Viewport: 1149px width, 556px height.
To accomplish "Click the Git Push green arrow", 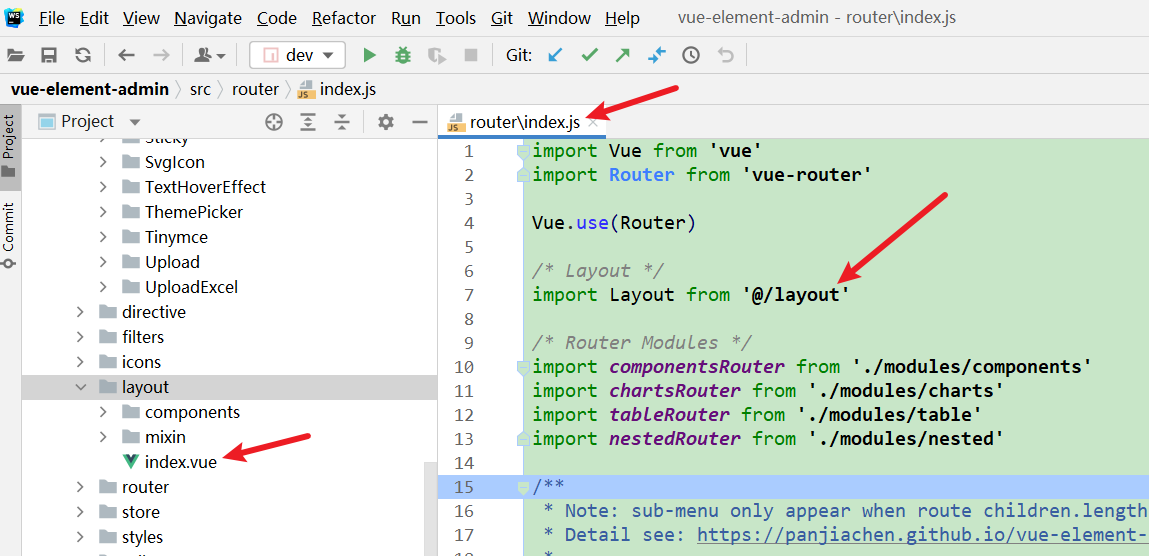I will [x=623, y=55].
